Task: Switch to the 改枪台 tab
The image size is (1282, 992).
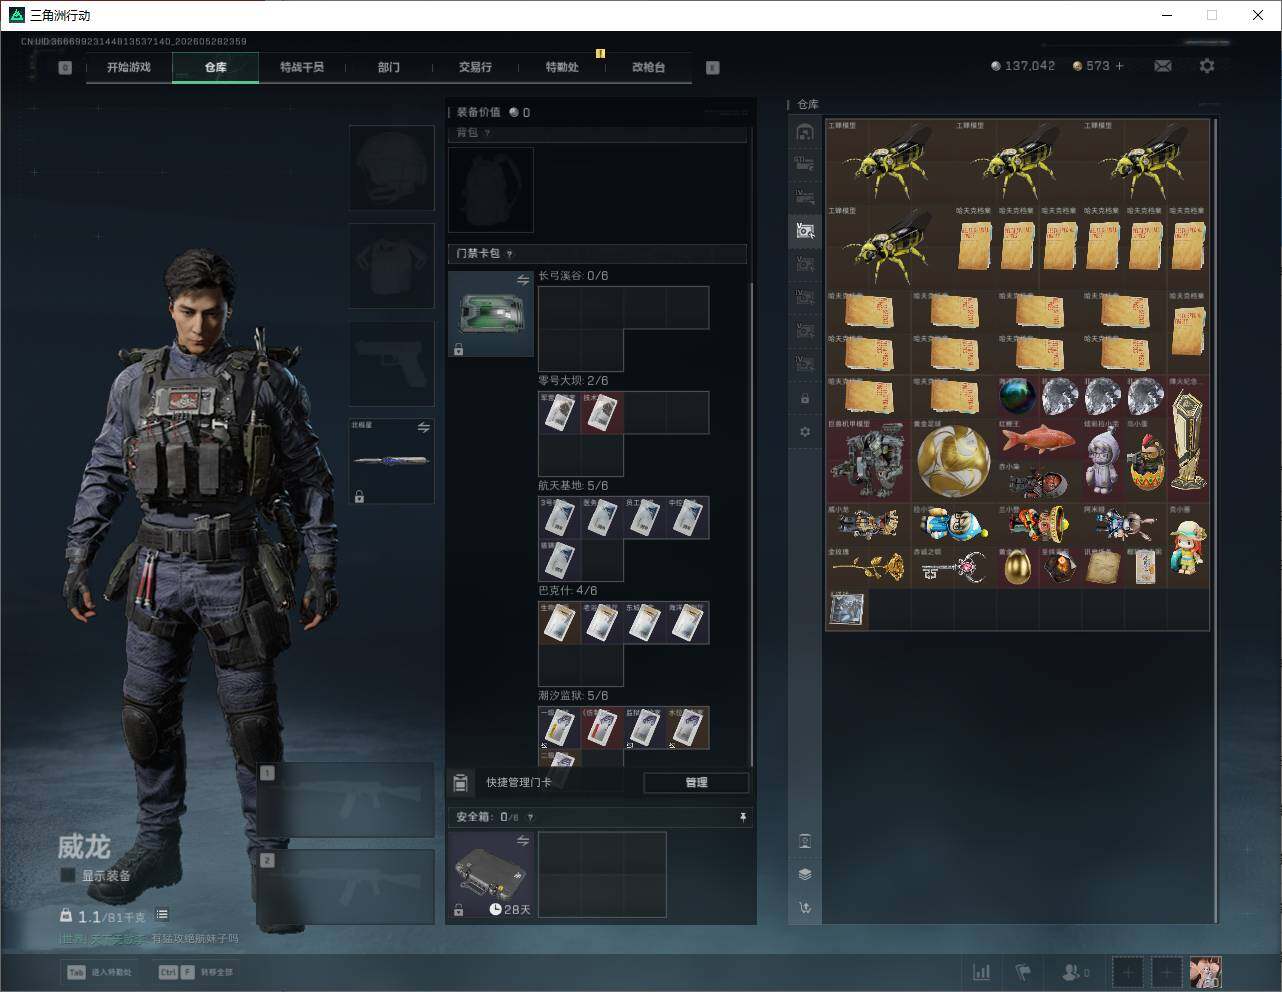Action: pos(648,67)
